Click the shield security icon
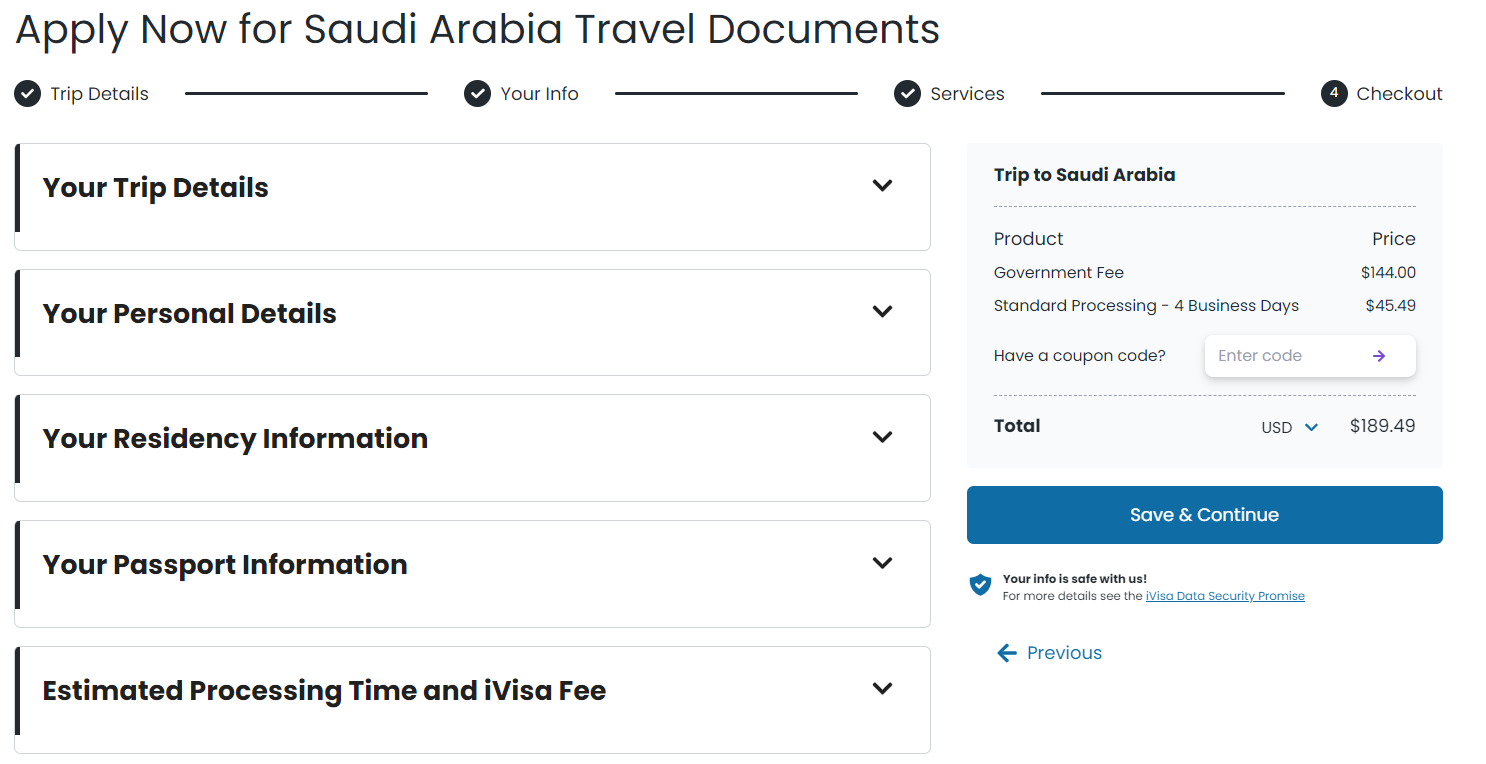 [x=981, y=585]
